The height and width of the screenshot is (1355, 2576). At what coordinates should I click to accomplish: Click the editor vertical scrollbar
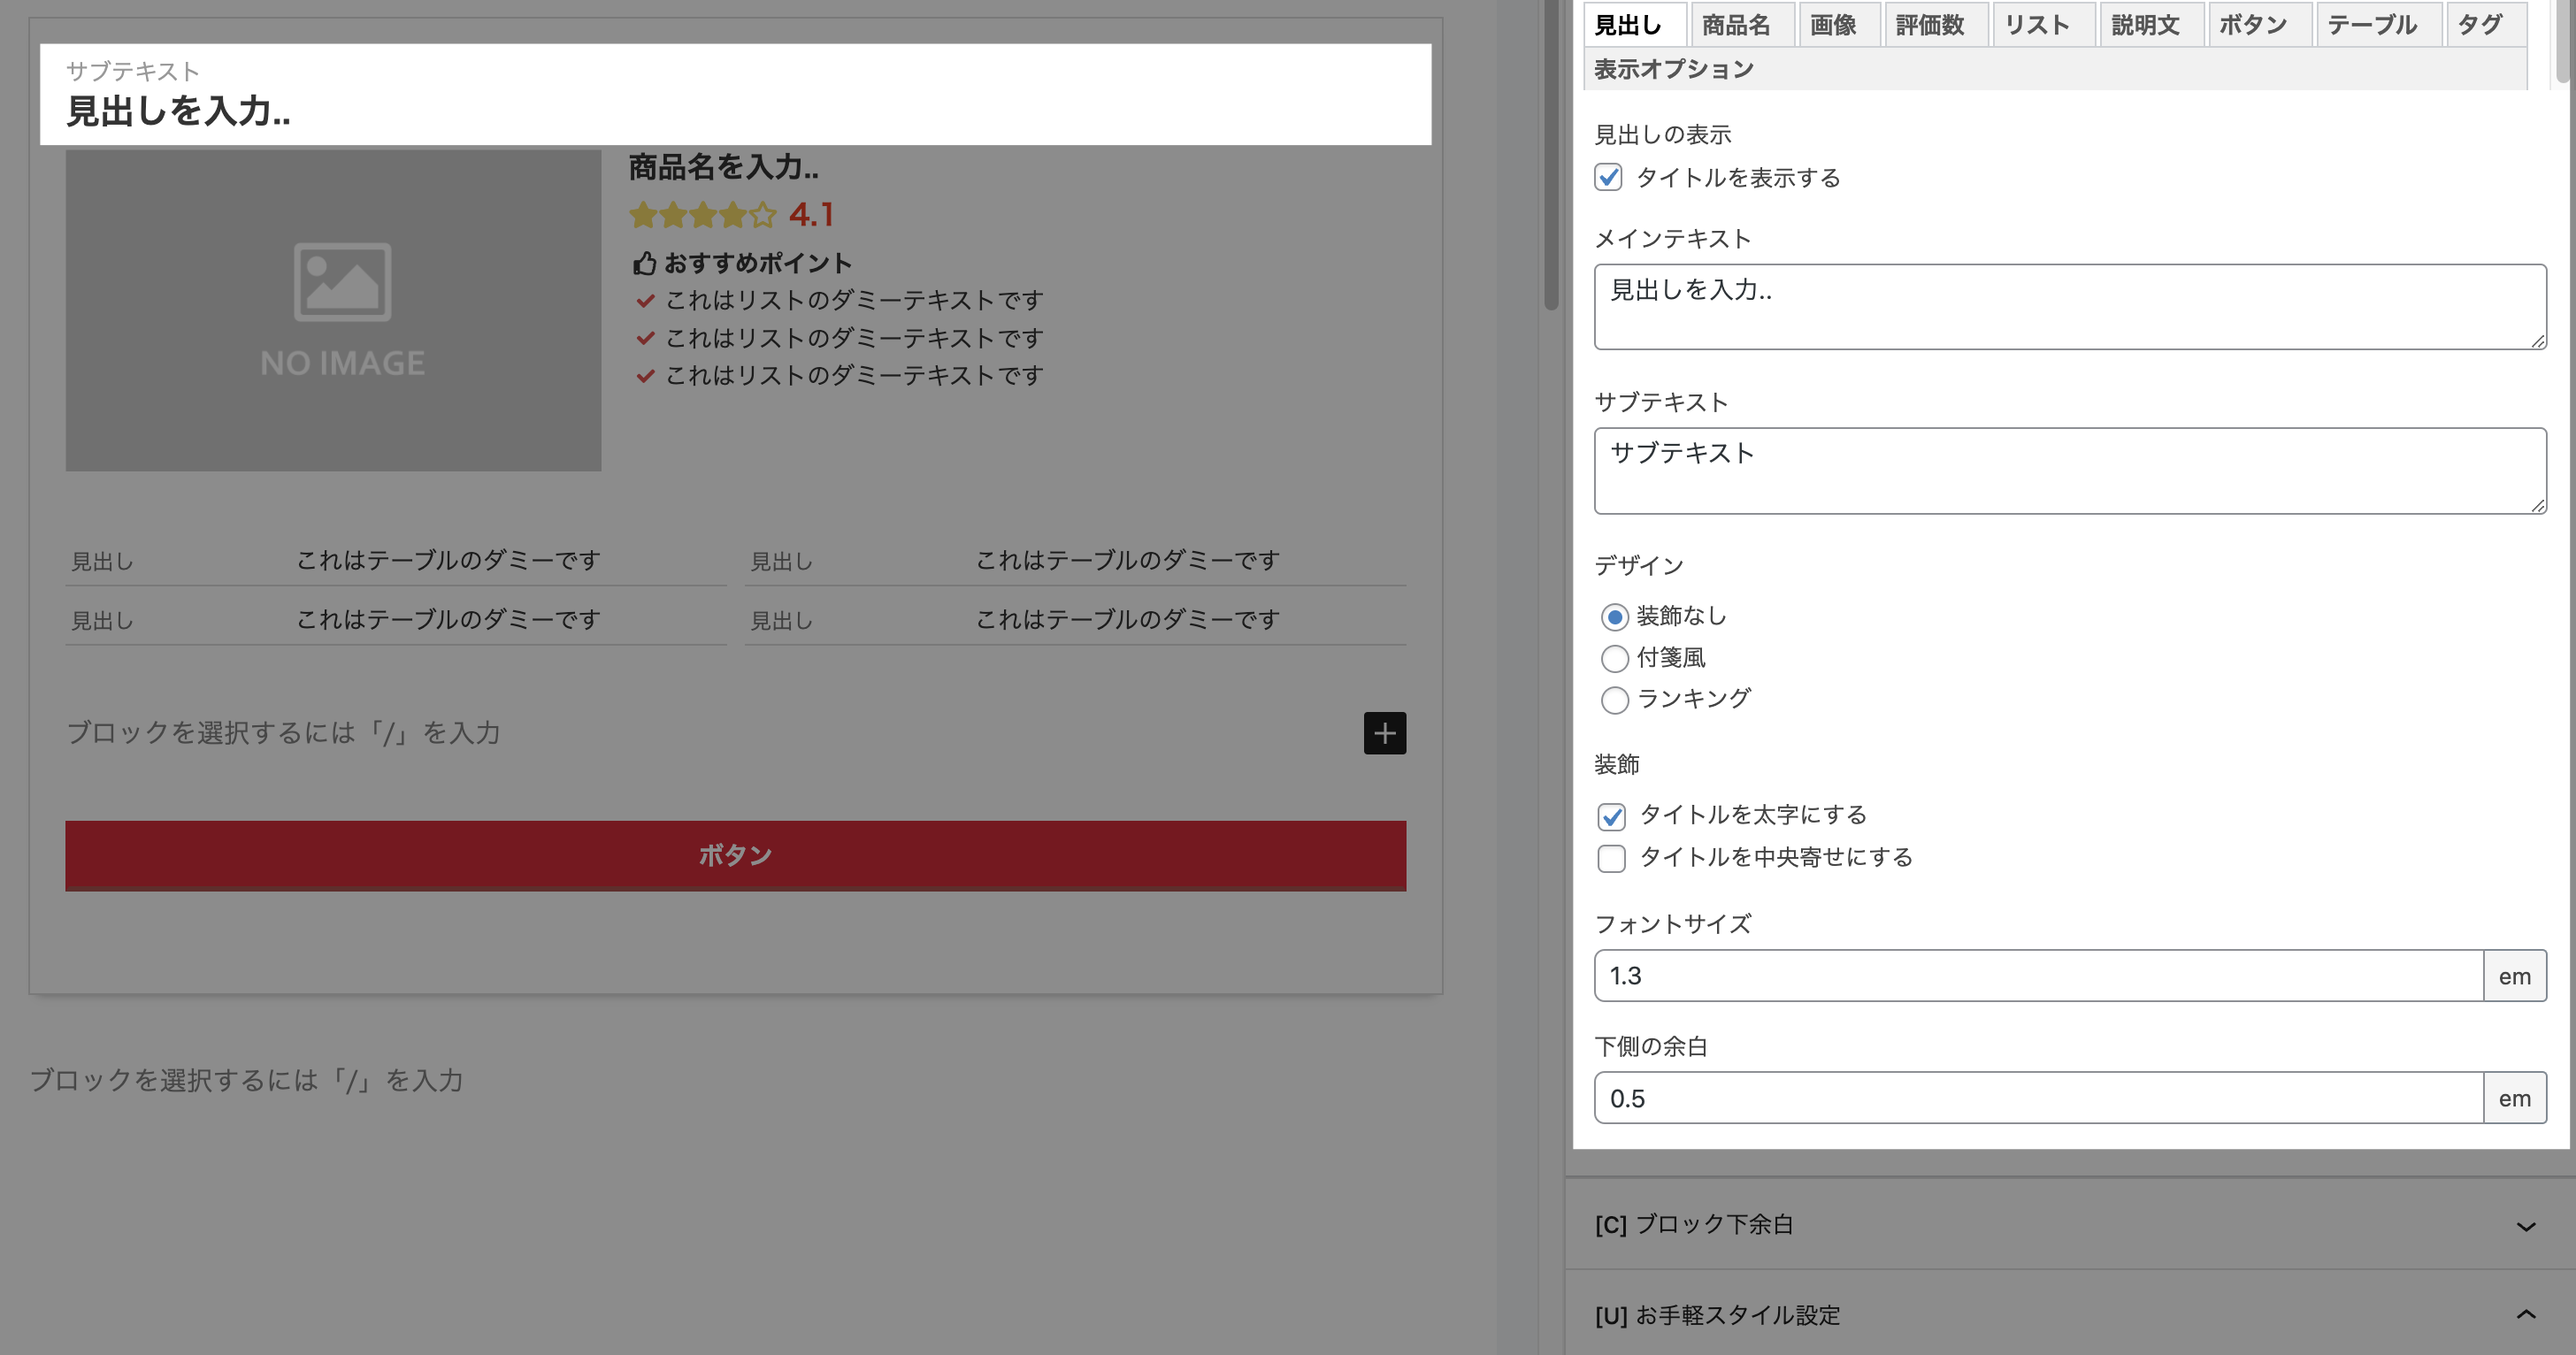coord(1551,155)
